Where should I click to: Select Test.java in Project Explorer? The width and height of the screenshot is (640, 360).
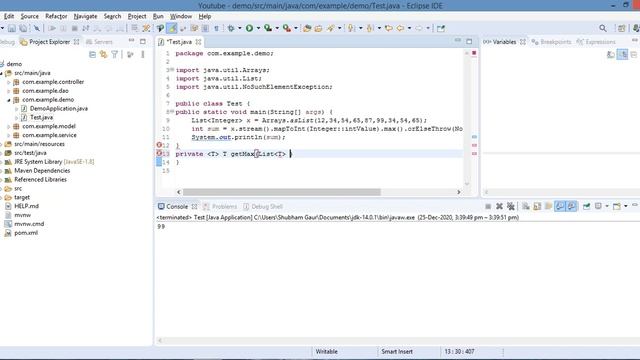click(41, 118)
